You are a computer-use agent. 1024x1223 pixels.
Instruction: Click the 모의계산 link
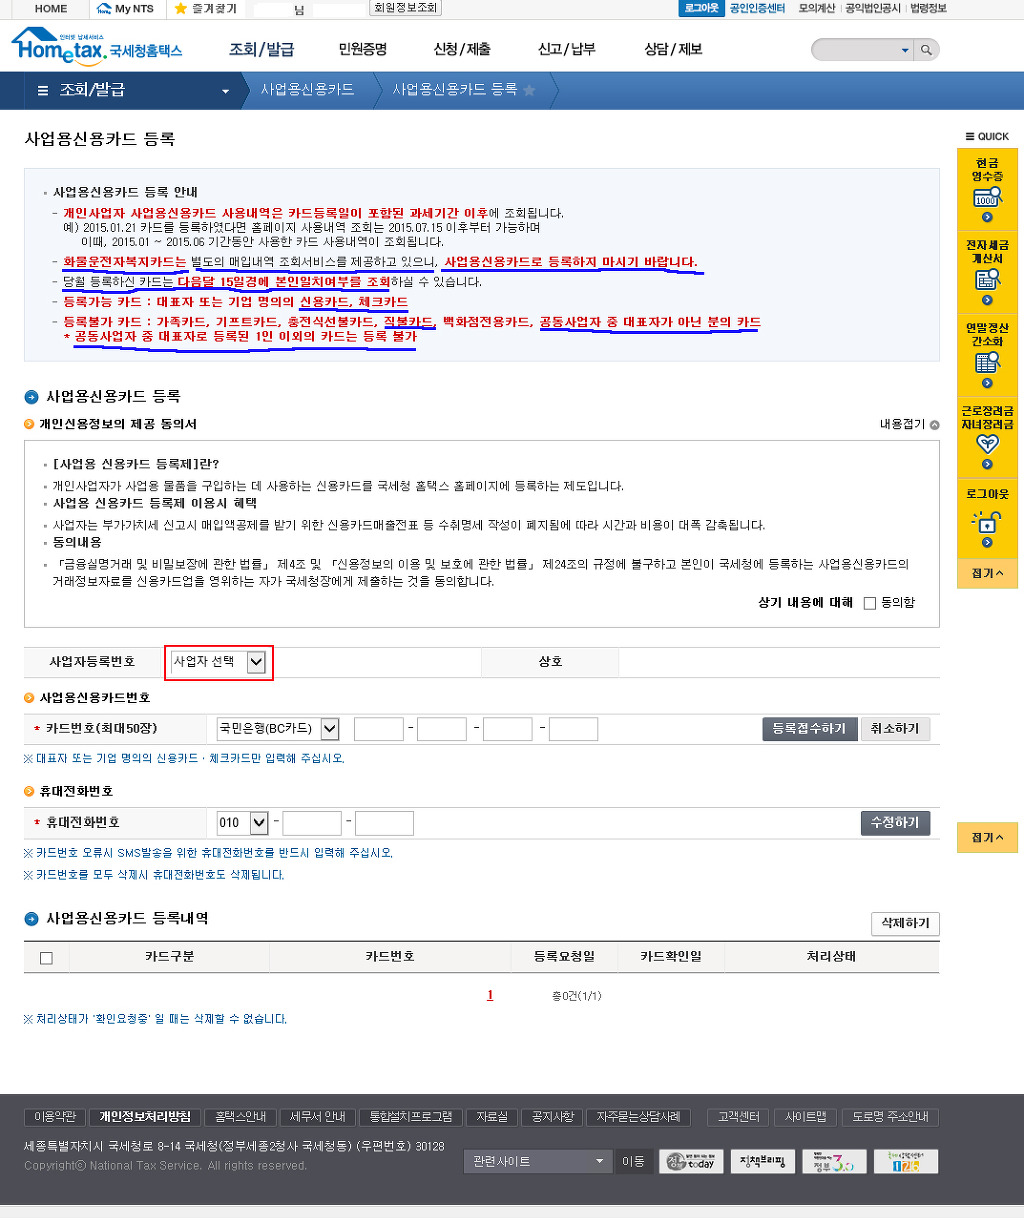point(816,8)
